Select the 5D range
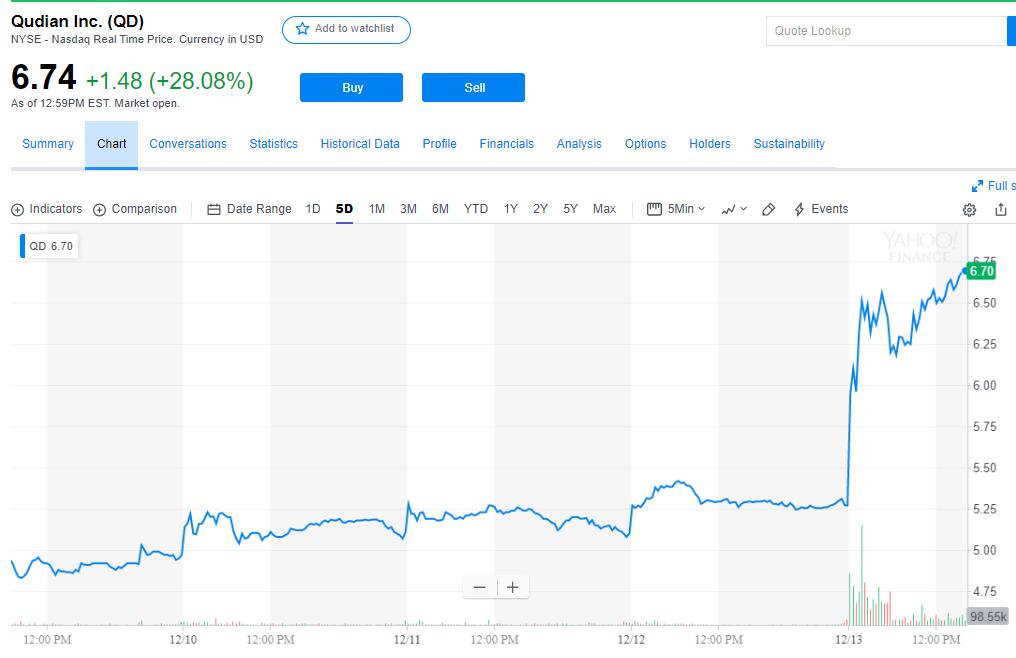Viewport: 1016px width, 658px height. pos(344,209)
